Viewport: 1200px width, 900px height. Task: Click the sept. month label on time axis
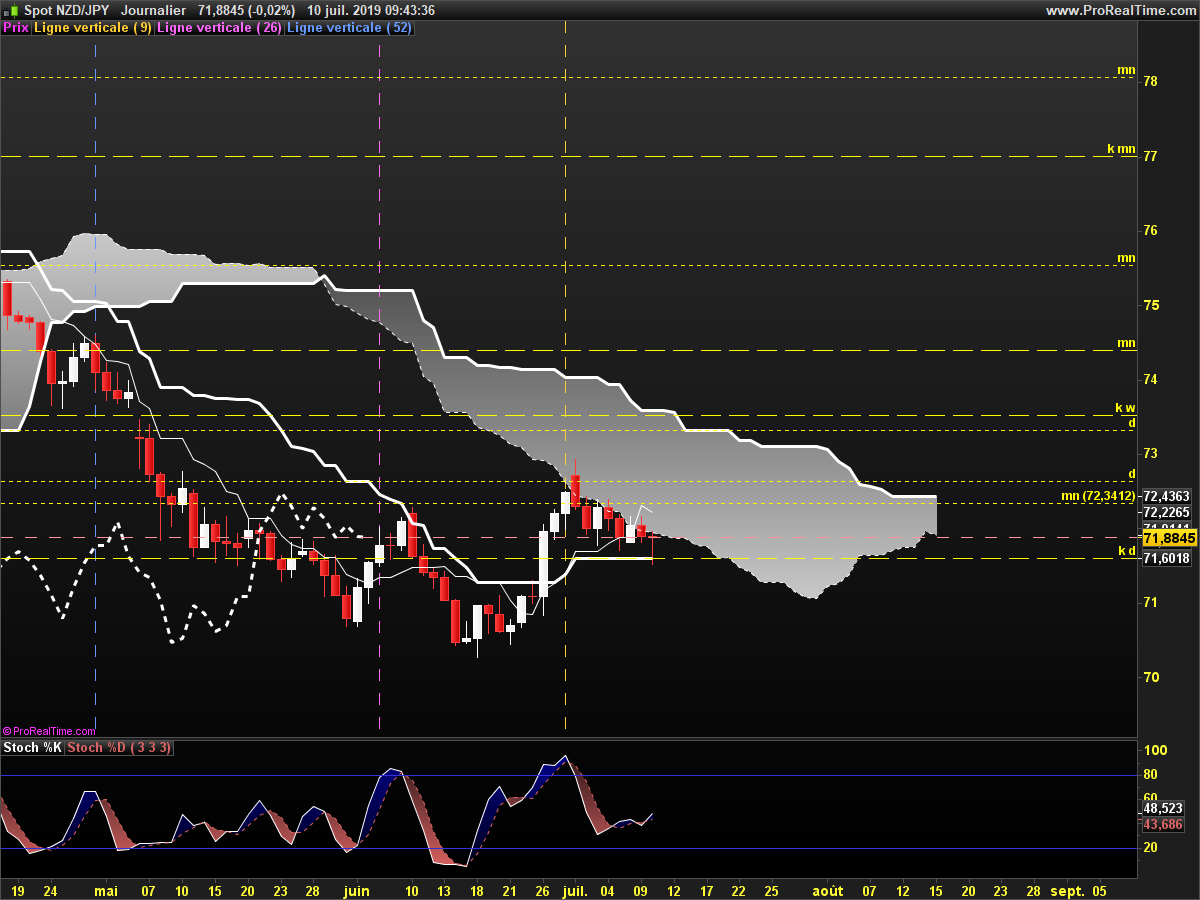click(1067, 890)
